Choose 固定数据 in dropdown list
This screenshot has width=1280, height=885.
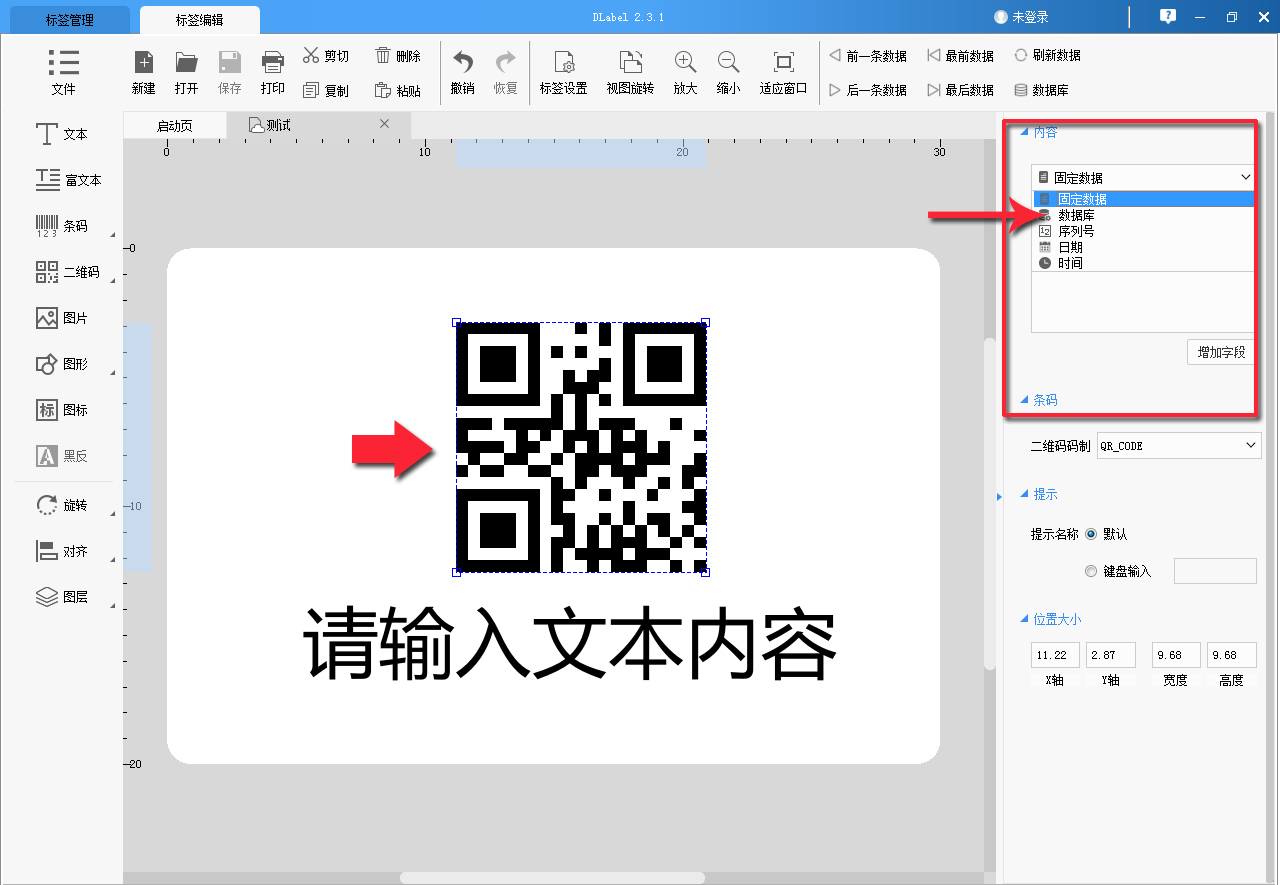coord(1143,199)
